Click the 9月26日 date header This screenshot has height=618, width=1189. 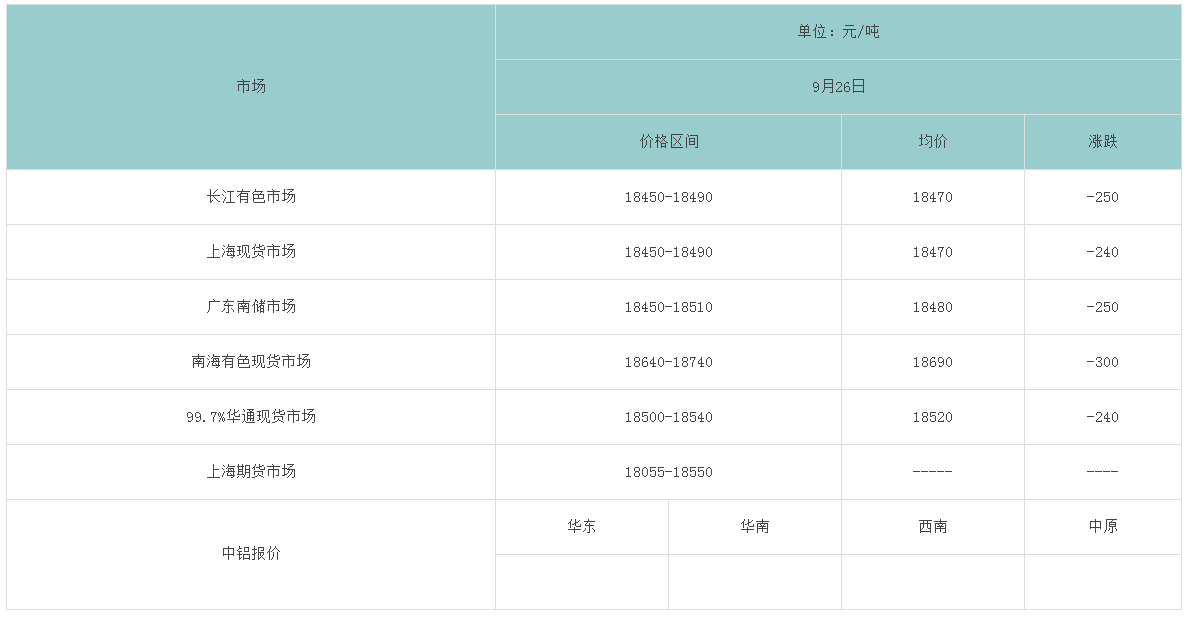(838, 87)
